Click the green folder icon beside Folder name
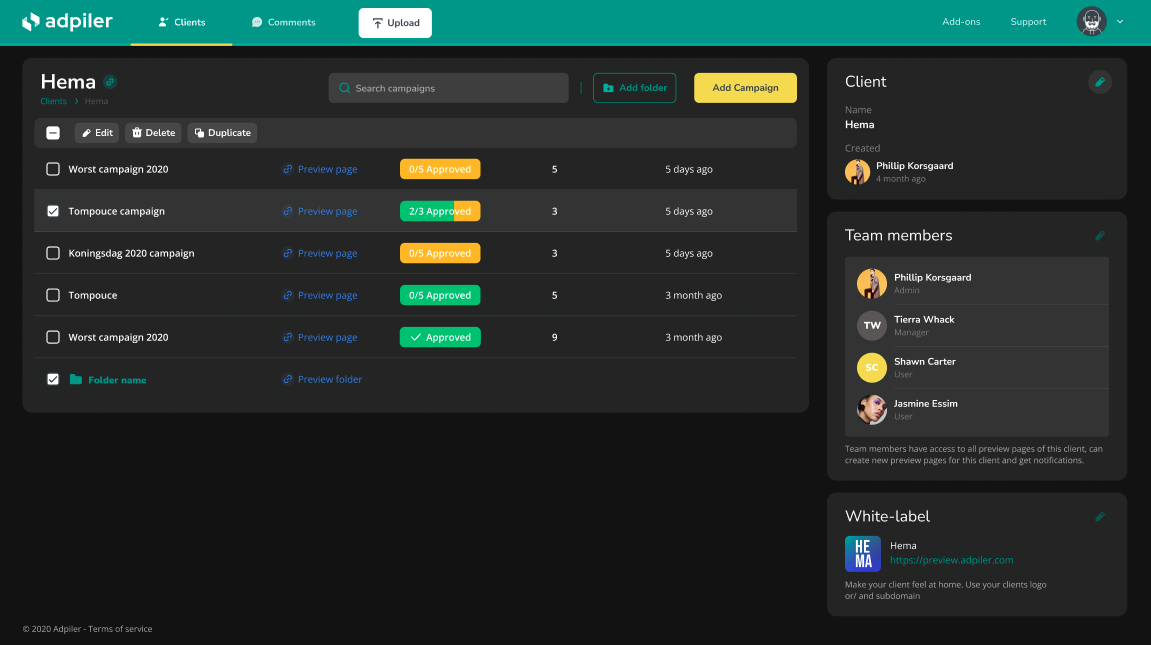This screenshot has width=1151, height=645. pos(79,379)
